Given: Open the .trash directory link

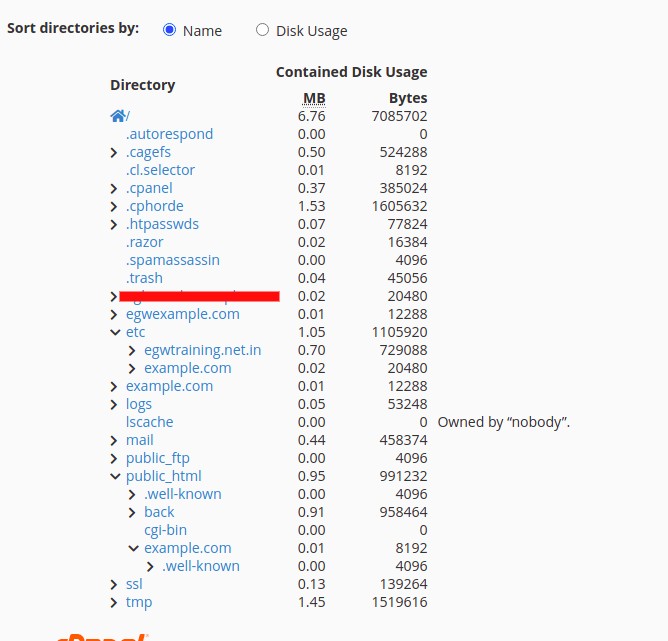Looking at the screenshot, I should [x=144, y=278].
